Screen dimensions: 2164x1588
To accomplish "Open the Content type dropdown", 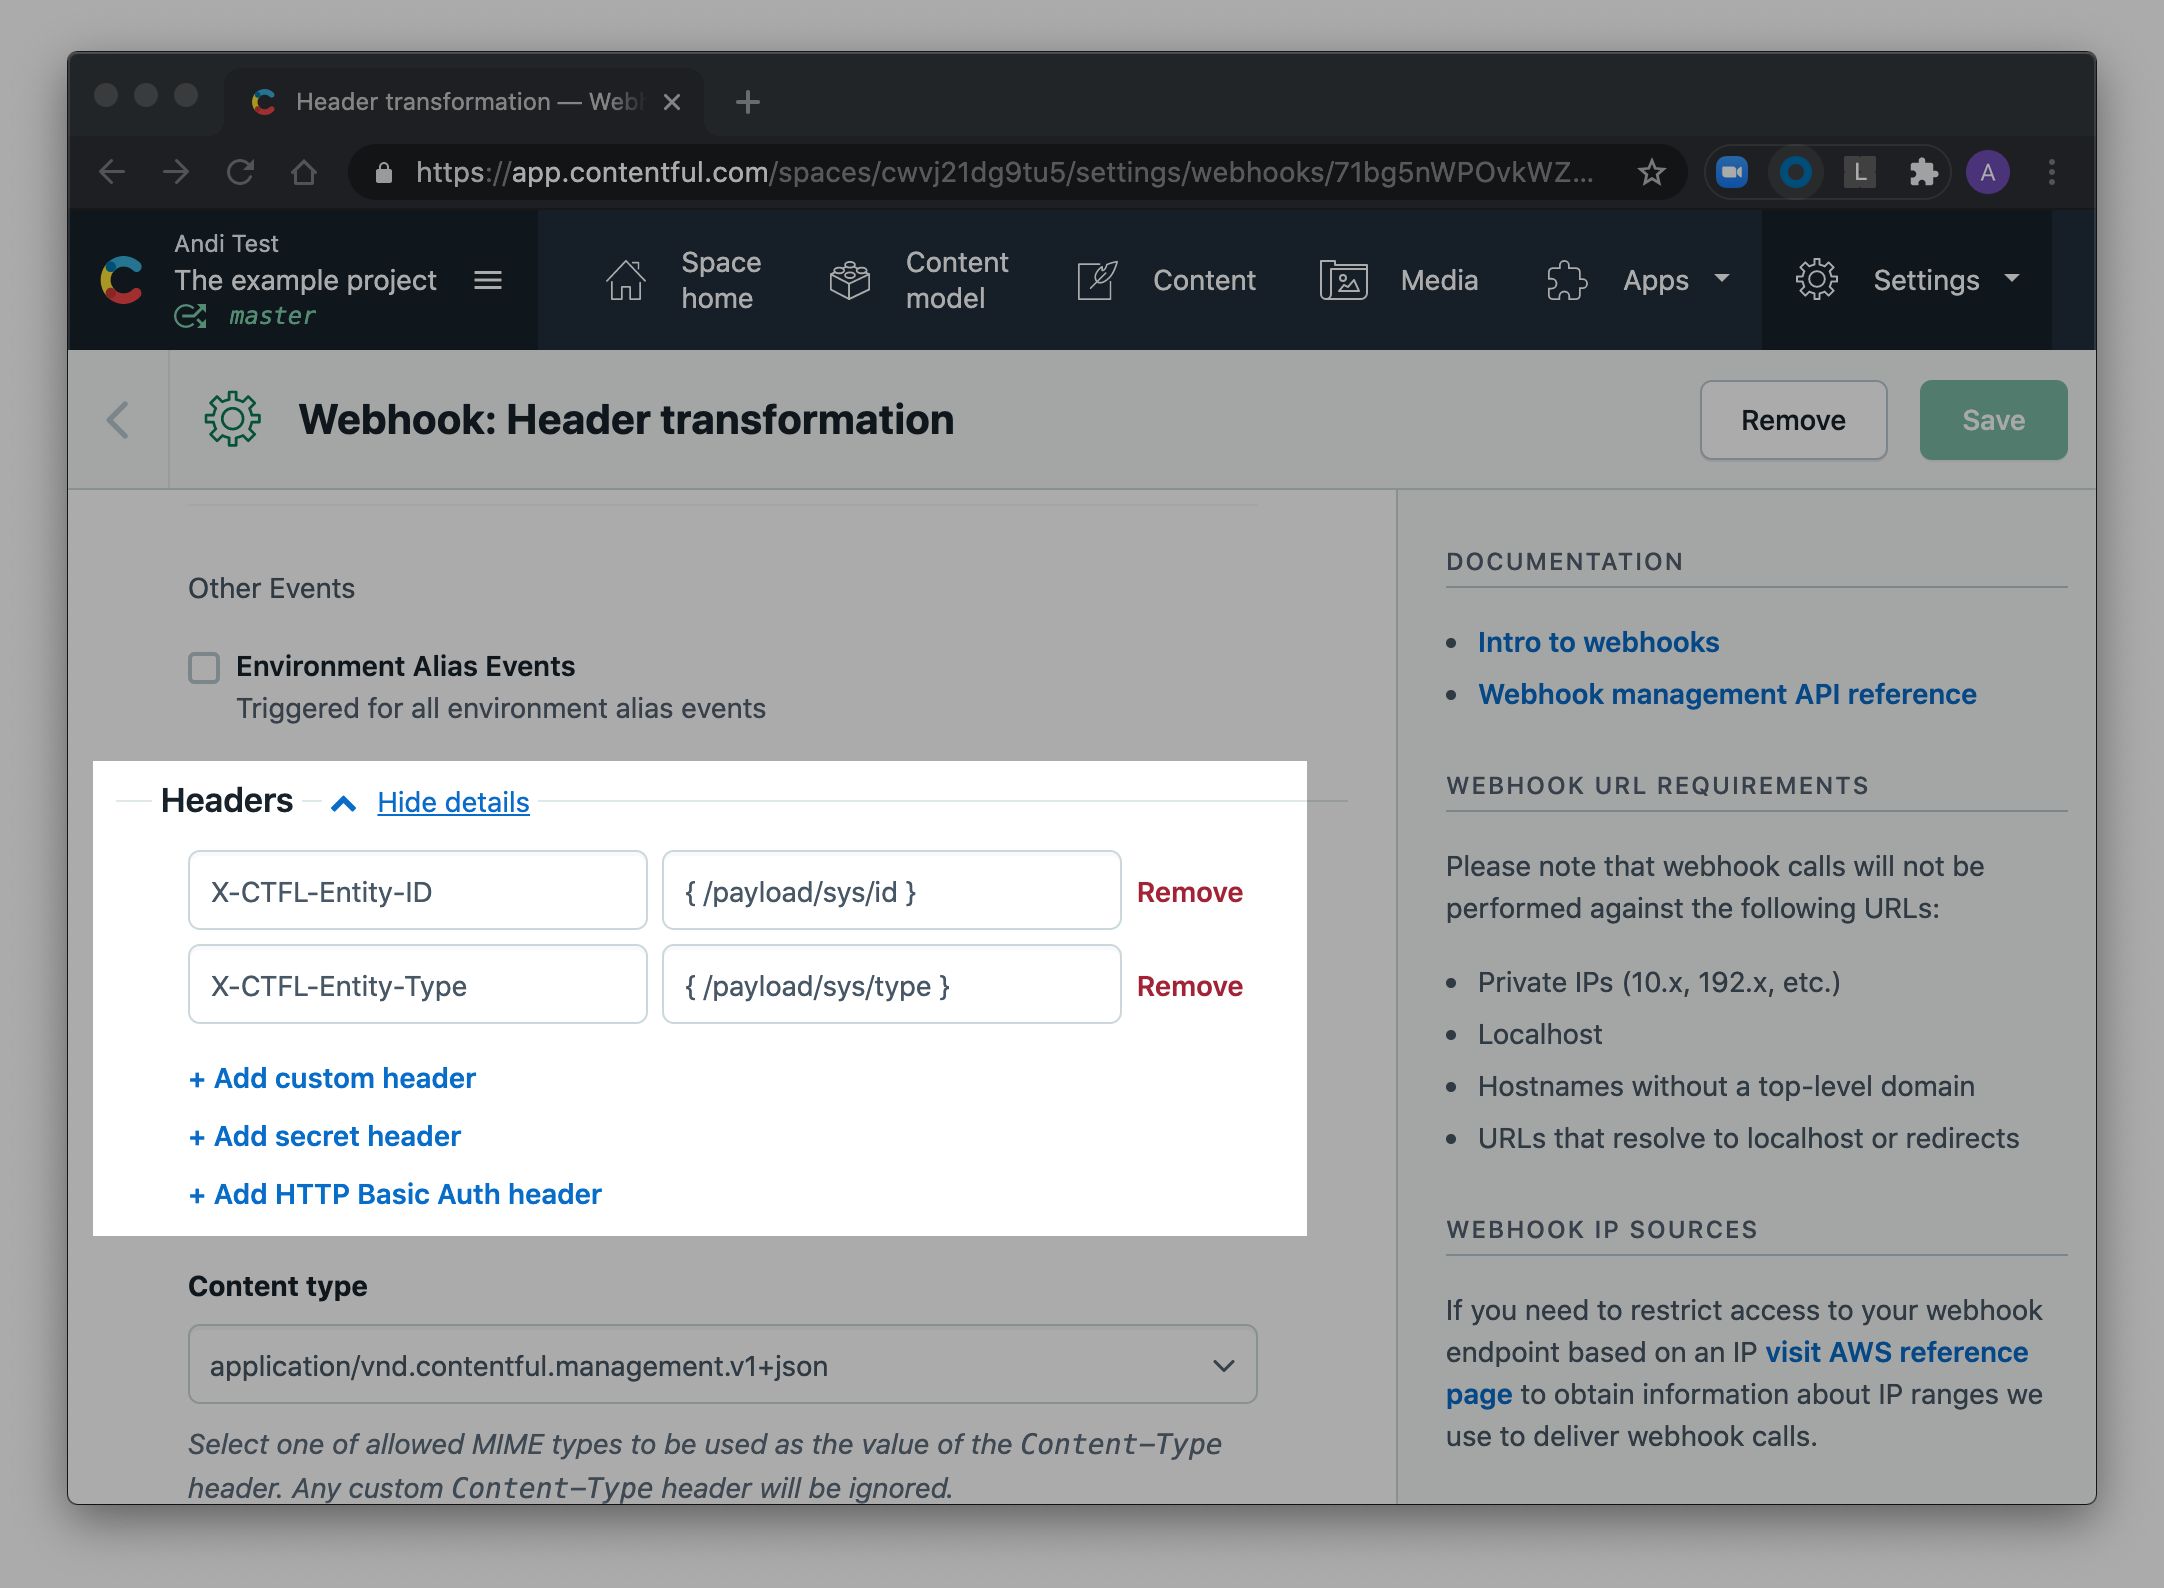I will click(722, 1365).
